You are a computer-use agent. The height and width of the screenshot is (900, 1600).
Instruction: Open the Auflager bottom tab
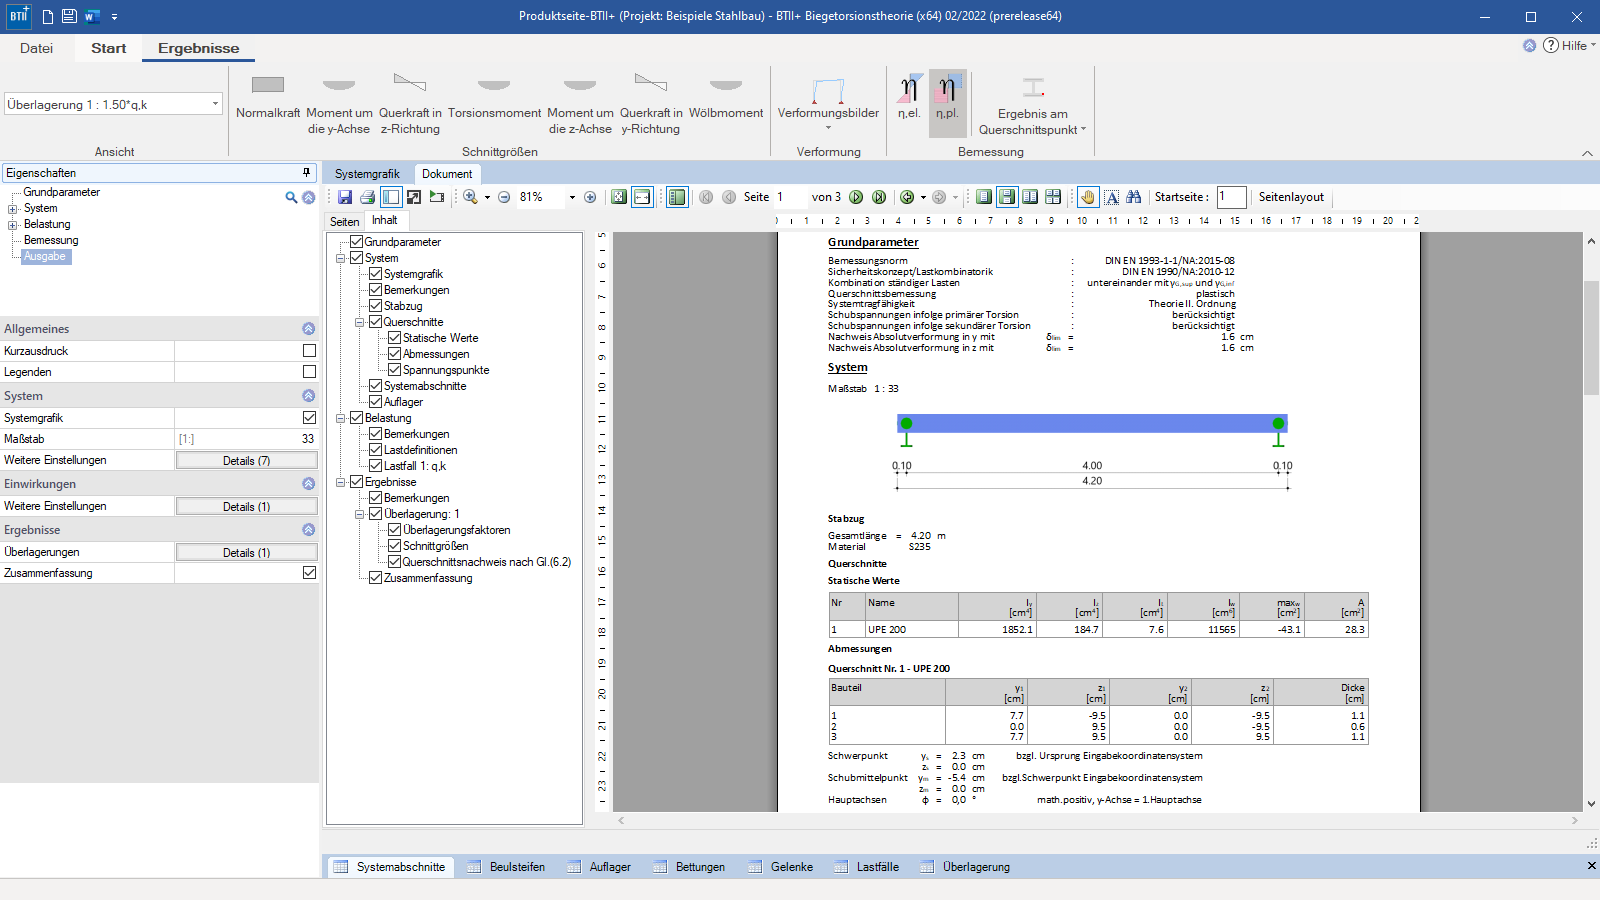(x=599, y=867)
